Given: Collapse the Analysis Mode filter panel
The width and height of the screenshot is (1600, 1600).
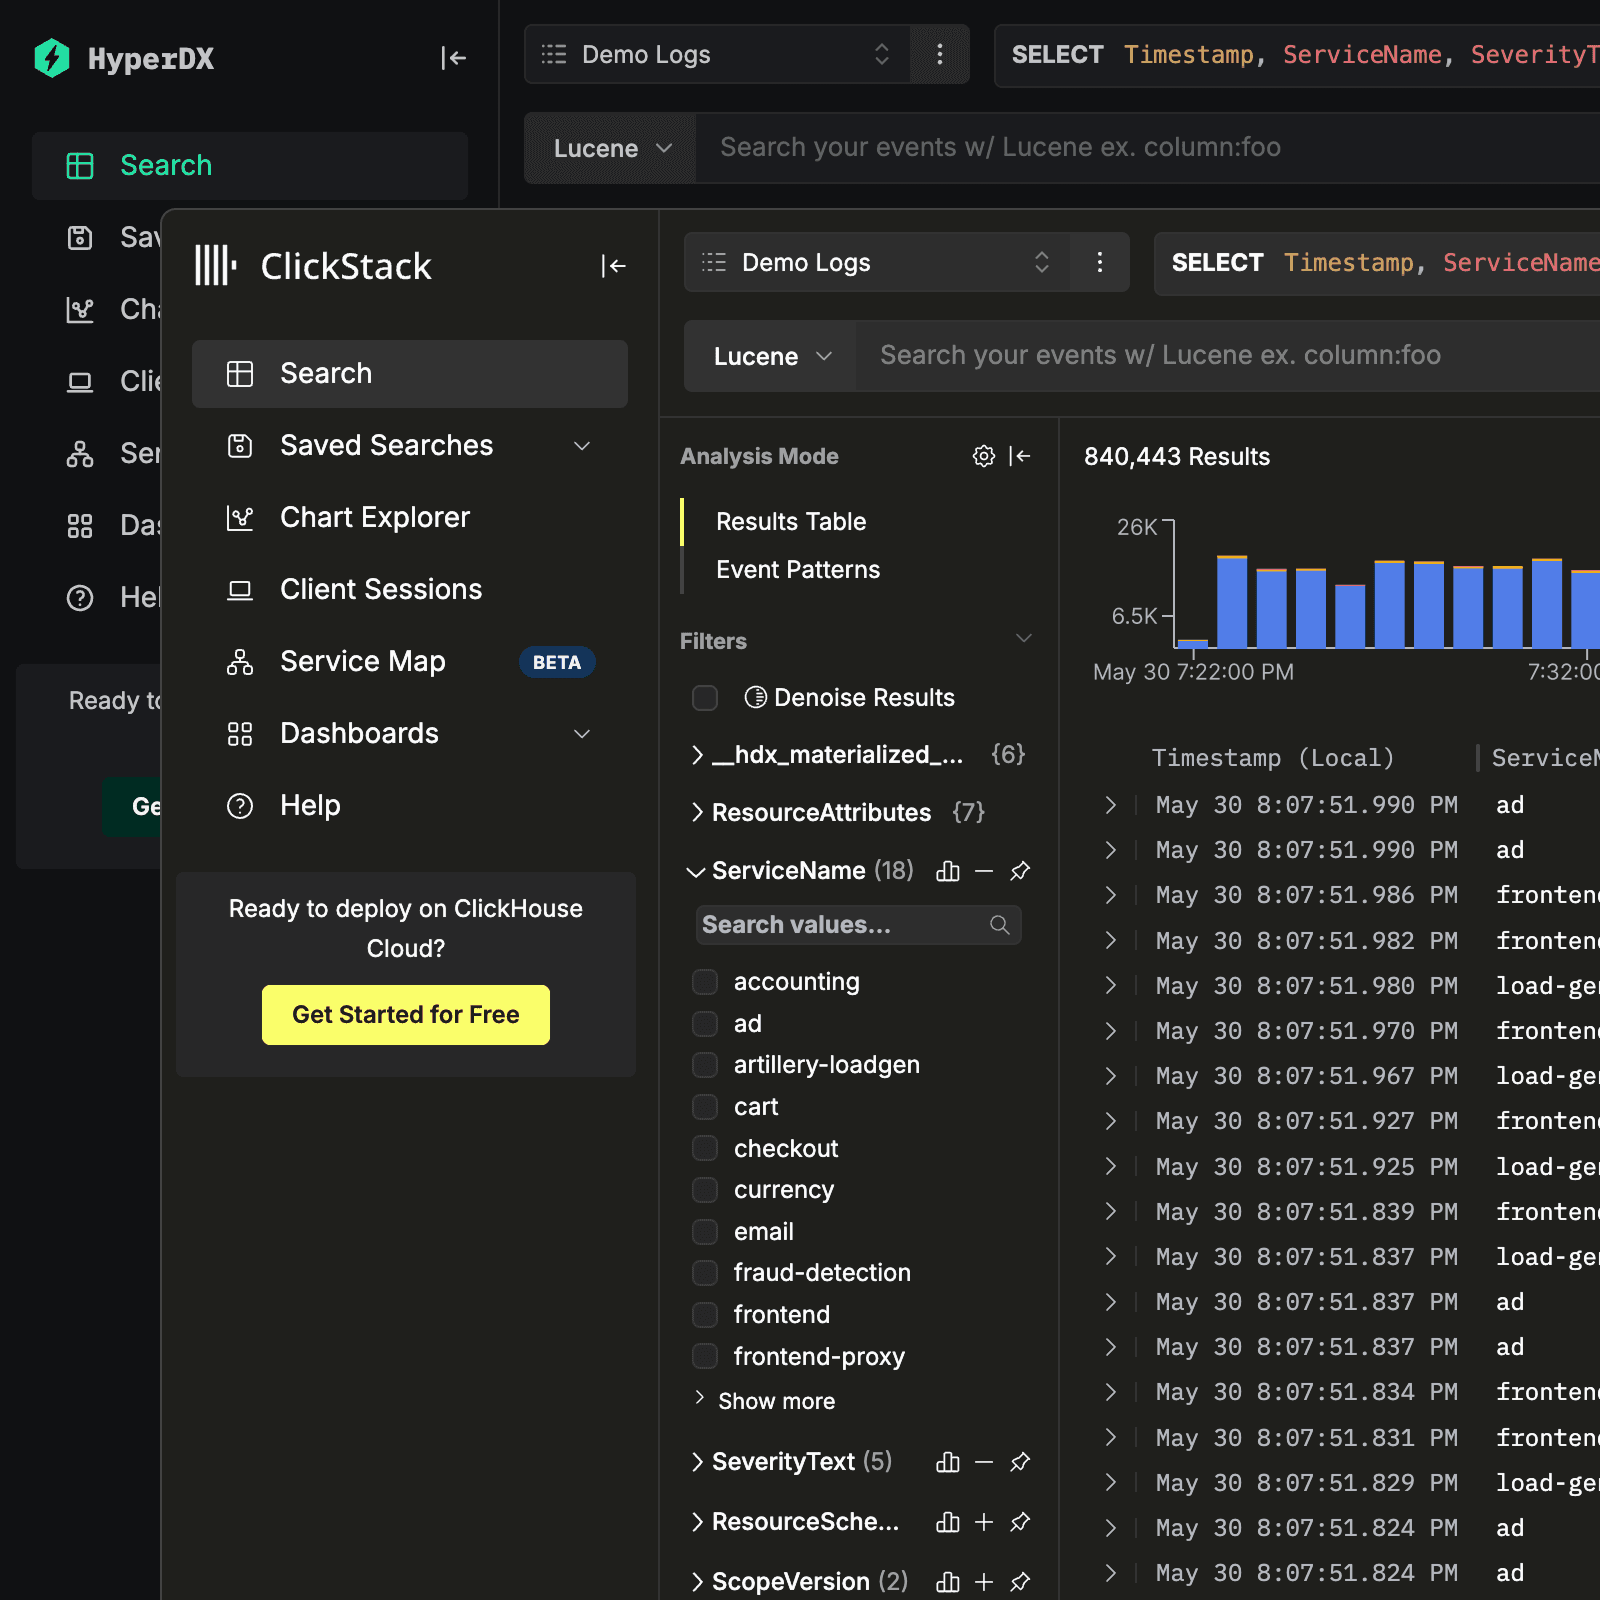Looking at the screenshot, I should 1020,456.
